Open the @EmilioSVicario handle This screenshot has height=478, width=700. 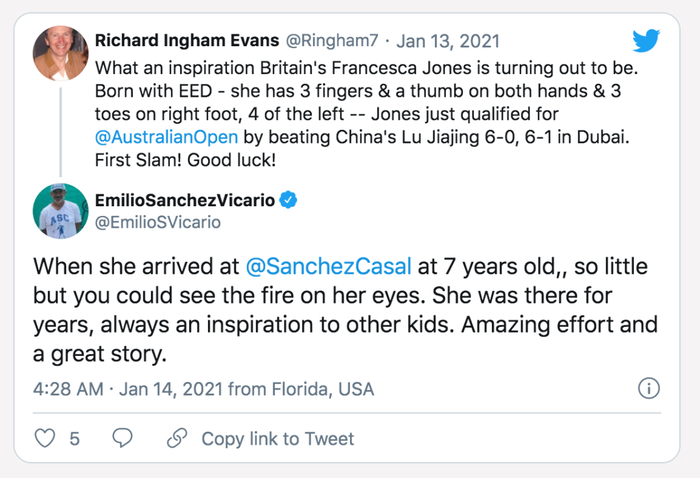(159, 222)
